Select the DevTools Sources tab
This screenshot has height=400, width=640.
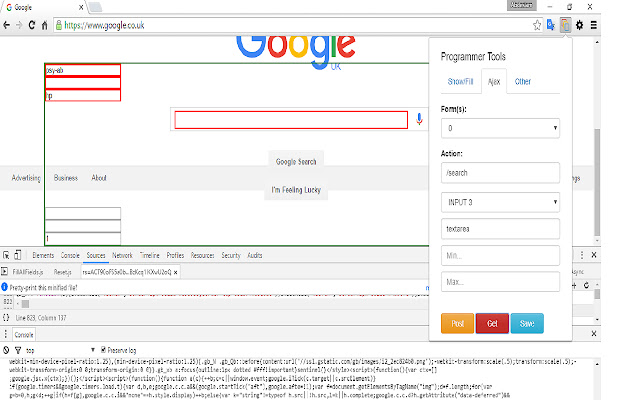[96, 256]
